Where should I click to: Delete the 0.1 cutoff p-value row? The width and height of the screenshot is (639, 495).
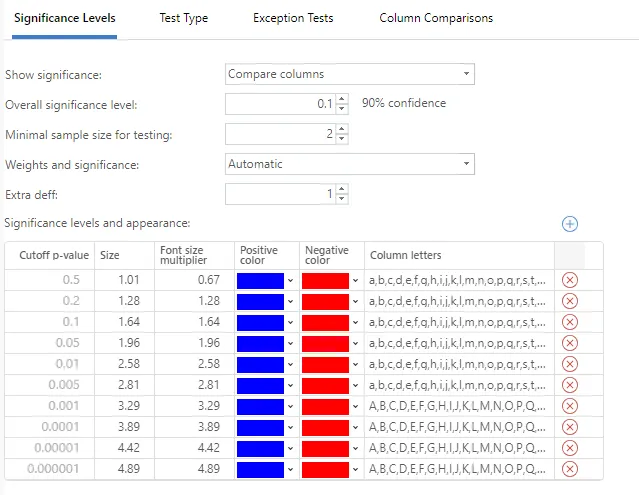click(x=570, y=322)
